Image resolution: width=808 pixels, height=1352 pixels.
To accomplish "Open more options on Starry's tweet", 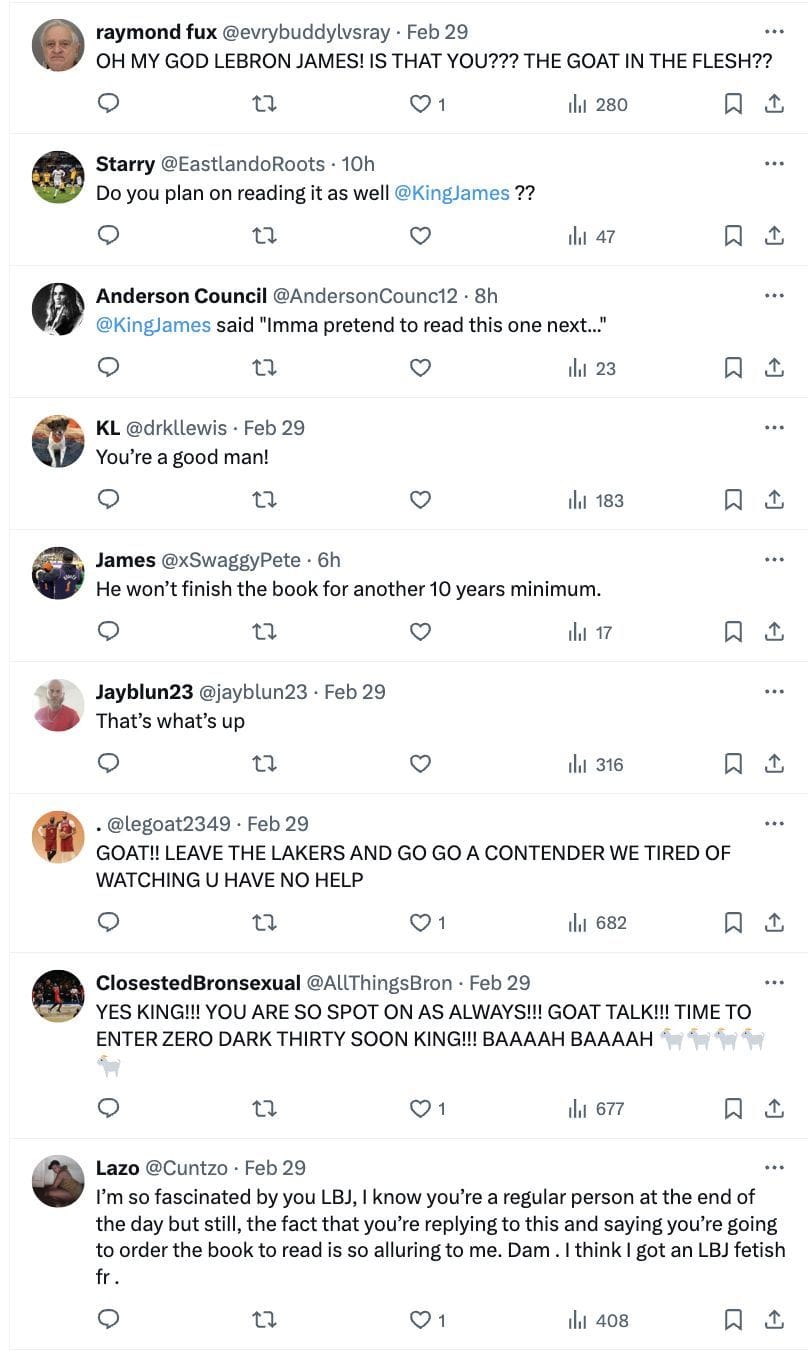I will (774, 163).
